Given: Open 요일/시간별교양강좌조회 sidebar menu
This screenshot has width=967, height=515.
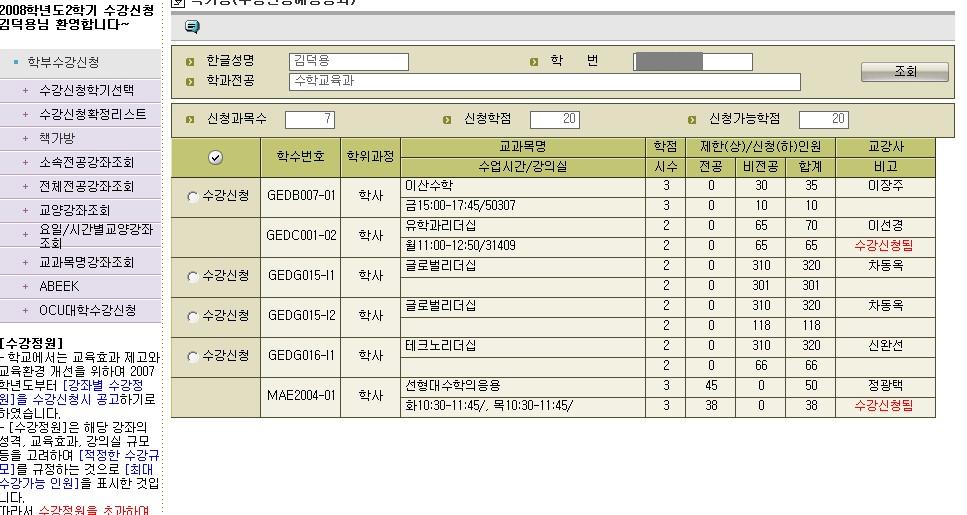Looking at the screenshot, I should click(x=96, y=236).
